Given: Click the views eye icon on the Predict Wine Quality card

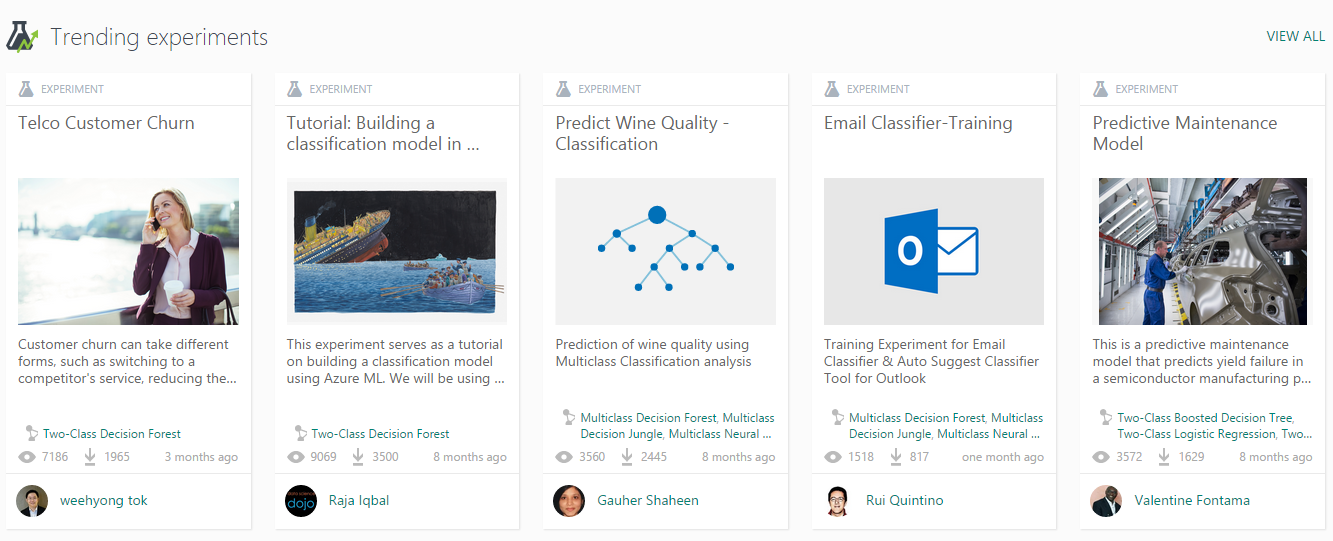Looking at the screenshot, I should [x=564, y=457].
